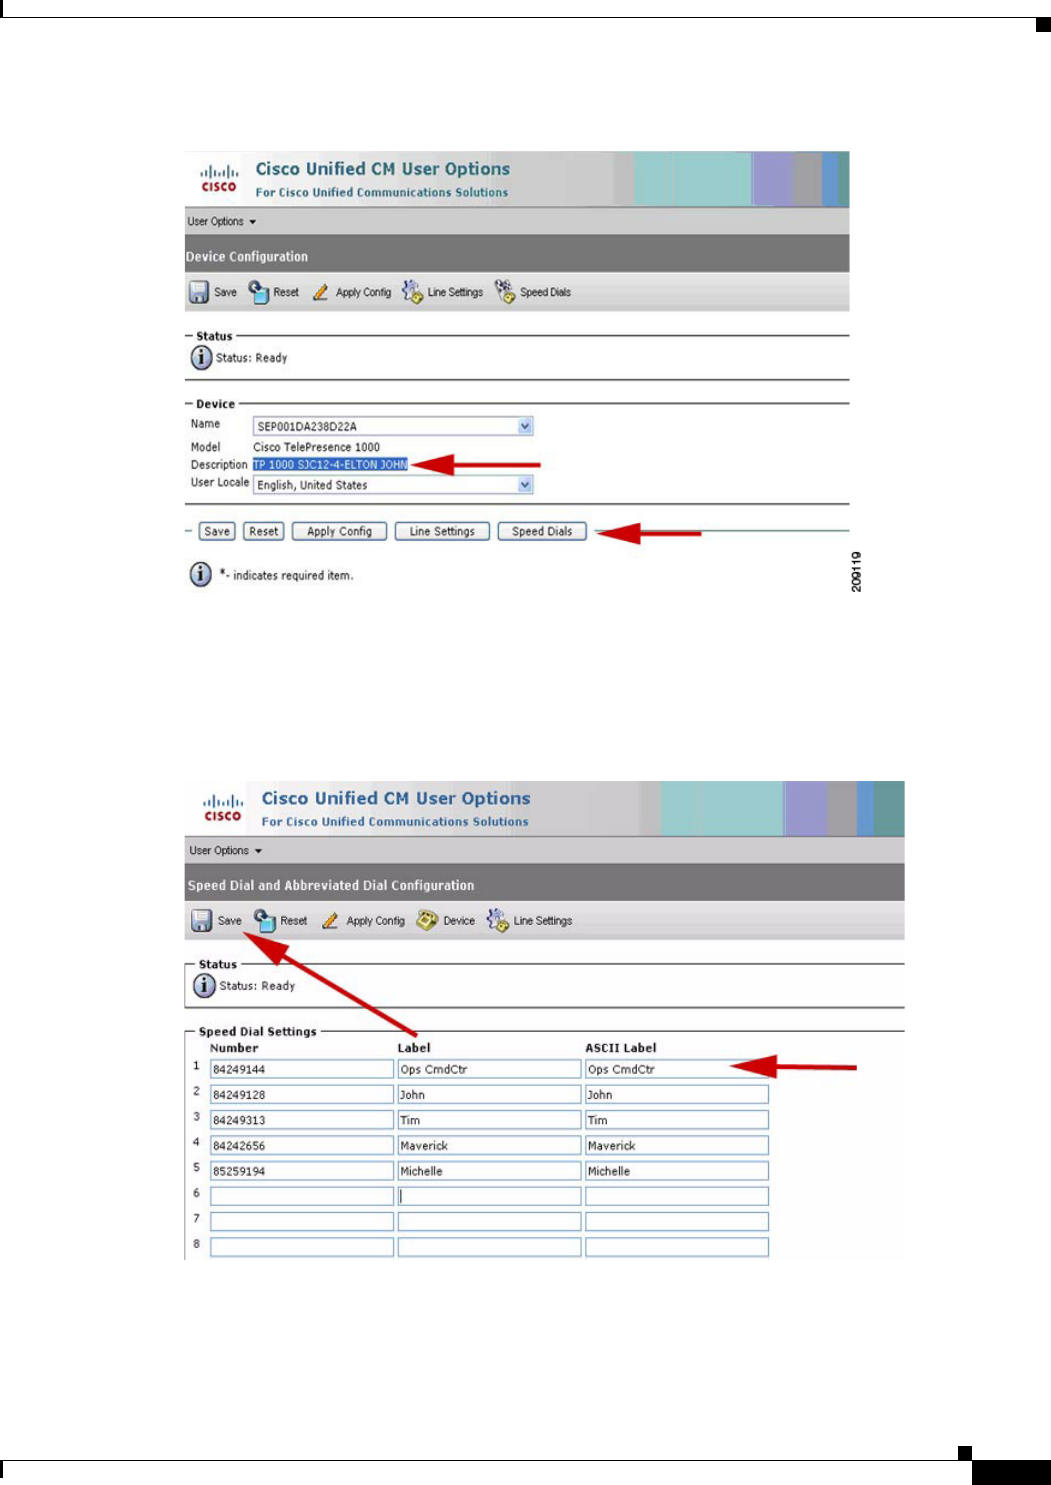Click the Label field for speed dial 6 with the cursor
Screen dimensions: 1051x1485
click(x=489, y=1197)
